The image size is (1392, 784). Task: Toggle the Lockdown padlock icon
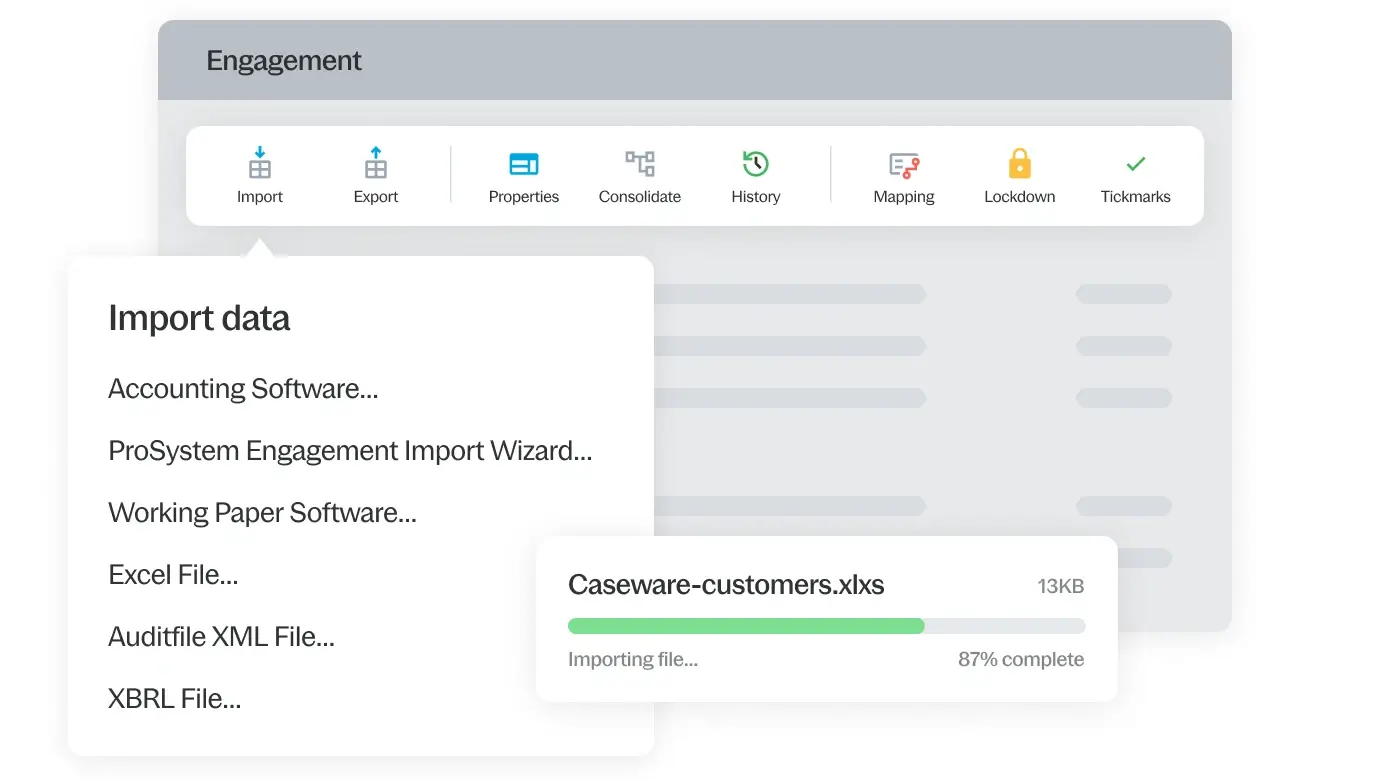[x=1019, y=164]
